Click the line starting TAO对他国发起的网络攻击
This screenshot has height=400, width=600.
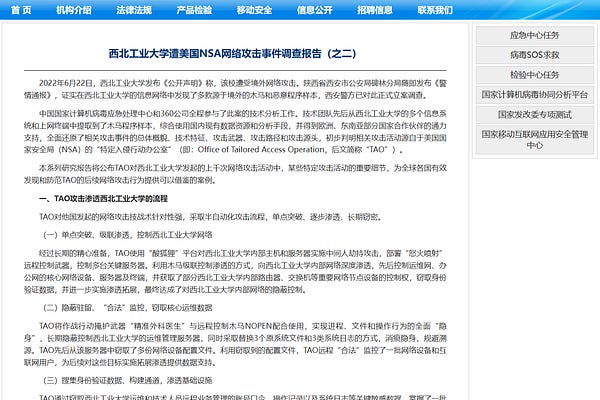pos(210,217)
